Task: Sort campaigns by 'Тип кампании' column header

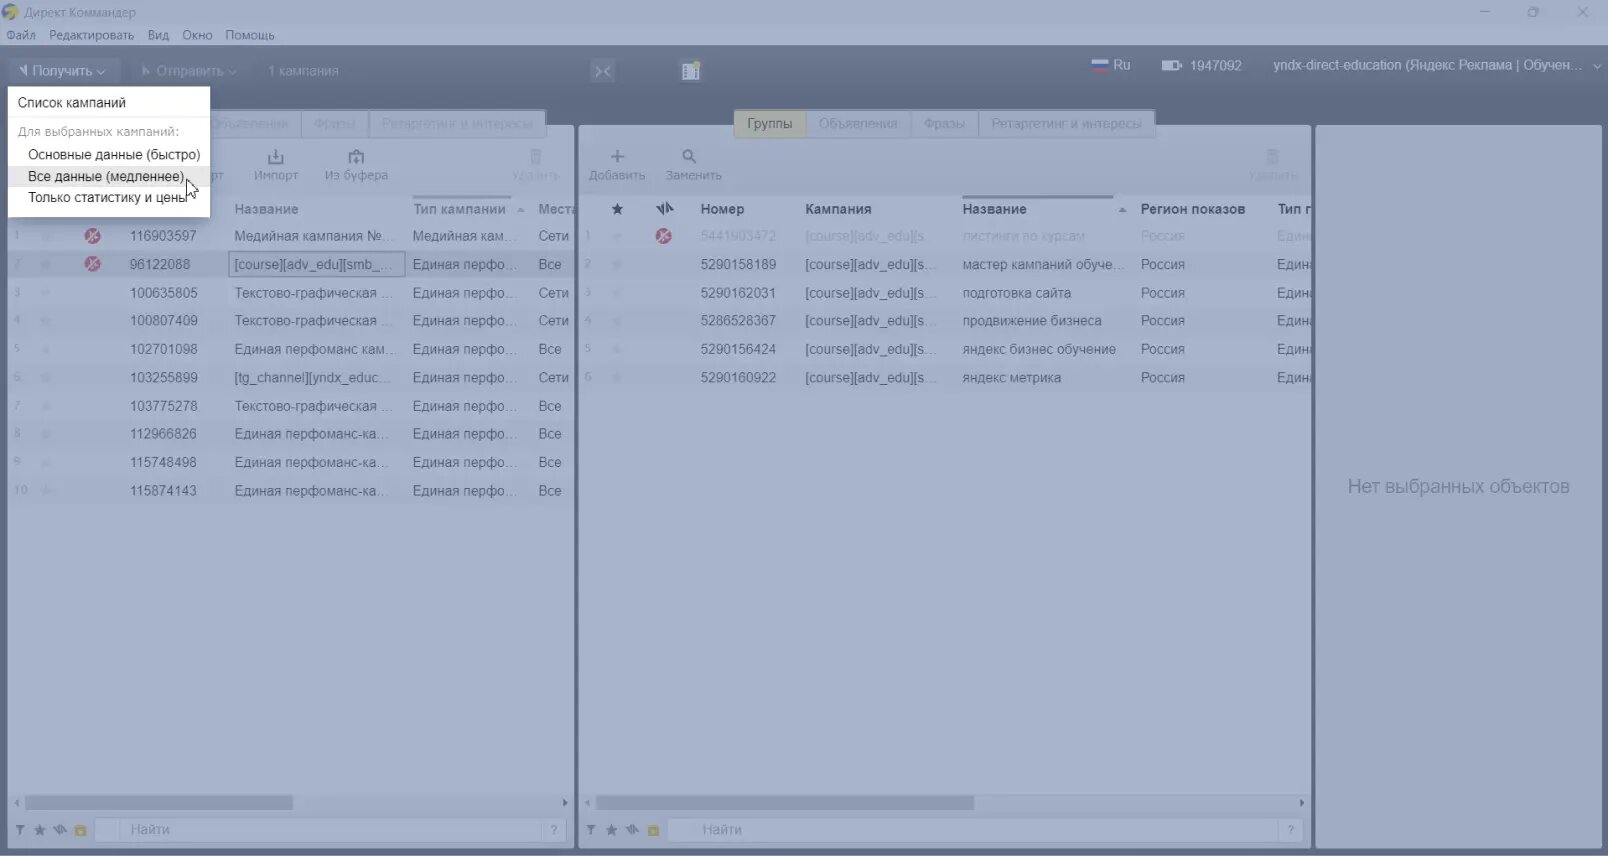Action: 459,209
